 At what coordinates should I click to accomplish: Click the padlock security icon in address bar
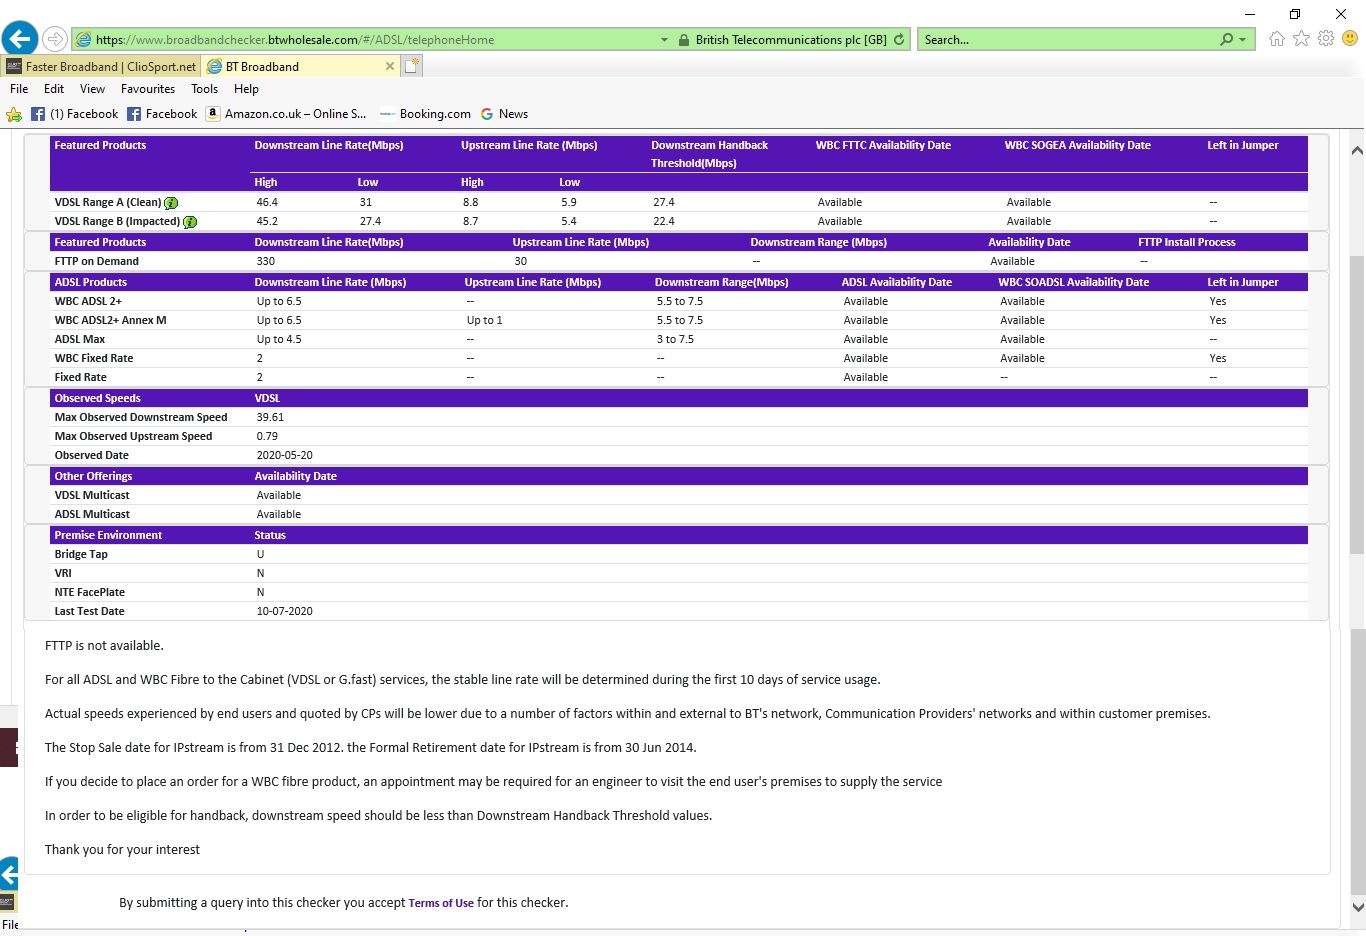684,40
